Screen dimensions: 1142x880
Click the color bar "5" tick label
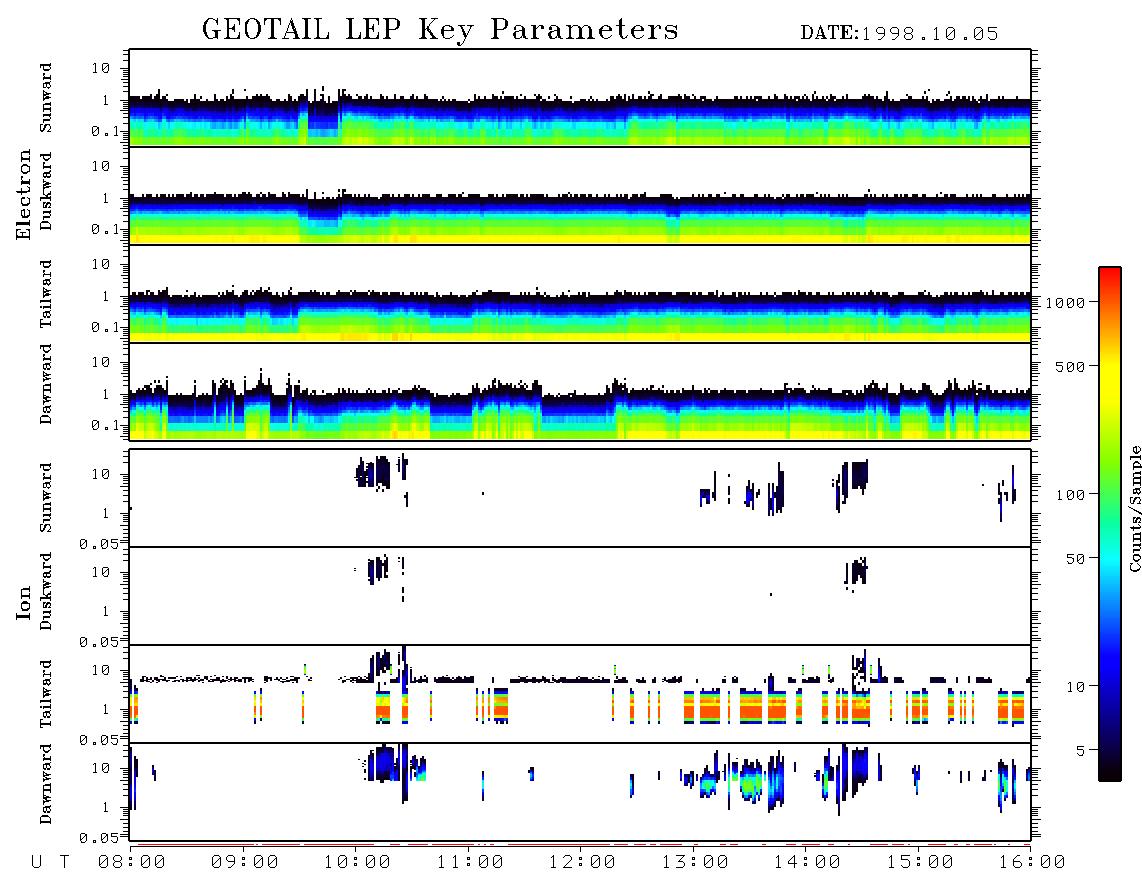1080,751
